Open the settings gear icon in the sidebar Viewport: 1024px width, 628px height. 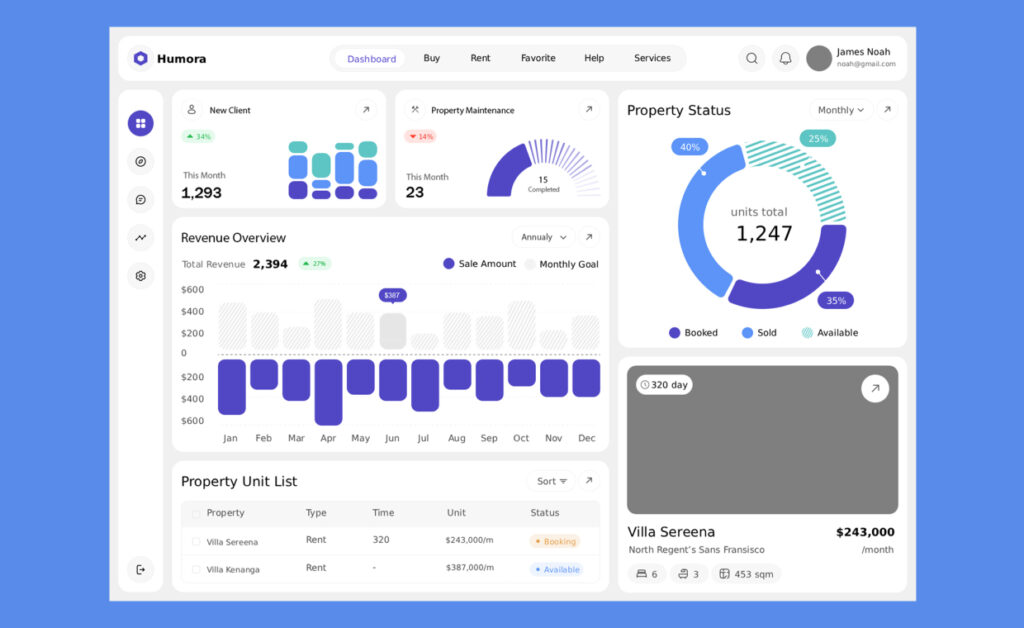140,276
